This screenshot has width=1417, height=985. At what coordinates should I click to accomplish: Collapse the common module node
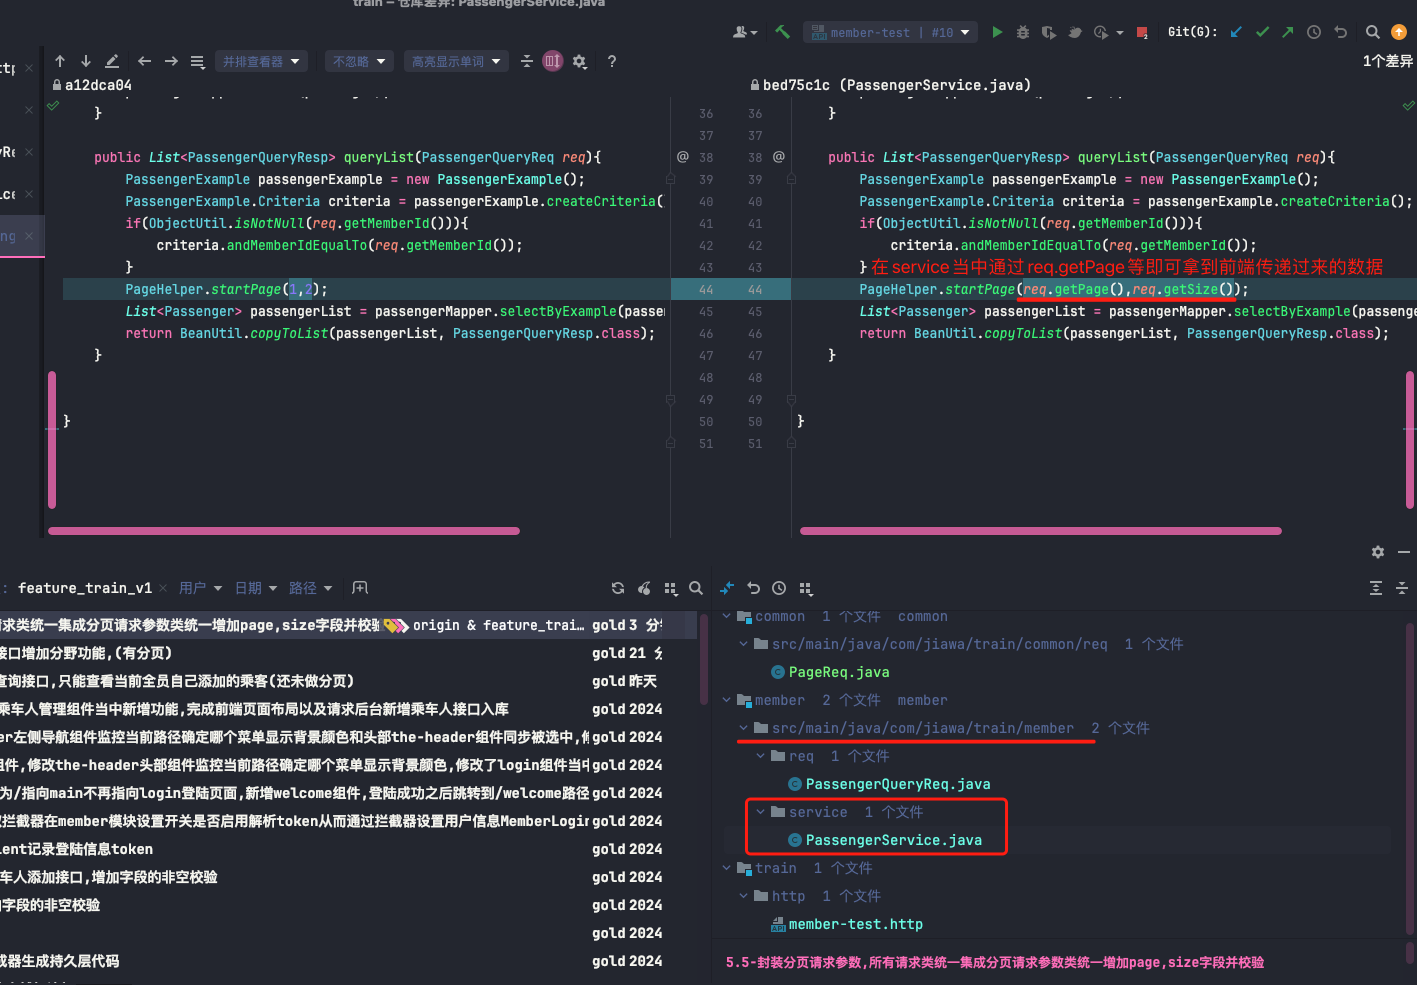[727, 616]
